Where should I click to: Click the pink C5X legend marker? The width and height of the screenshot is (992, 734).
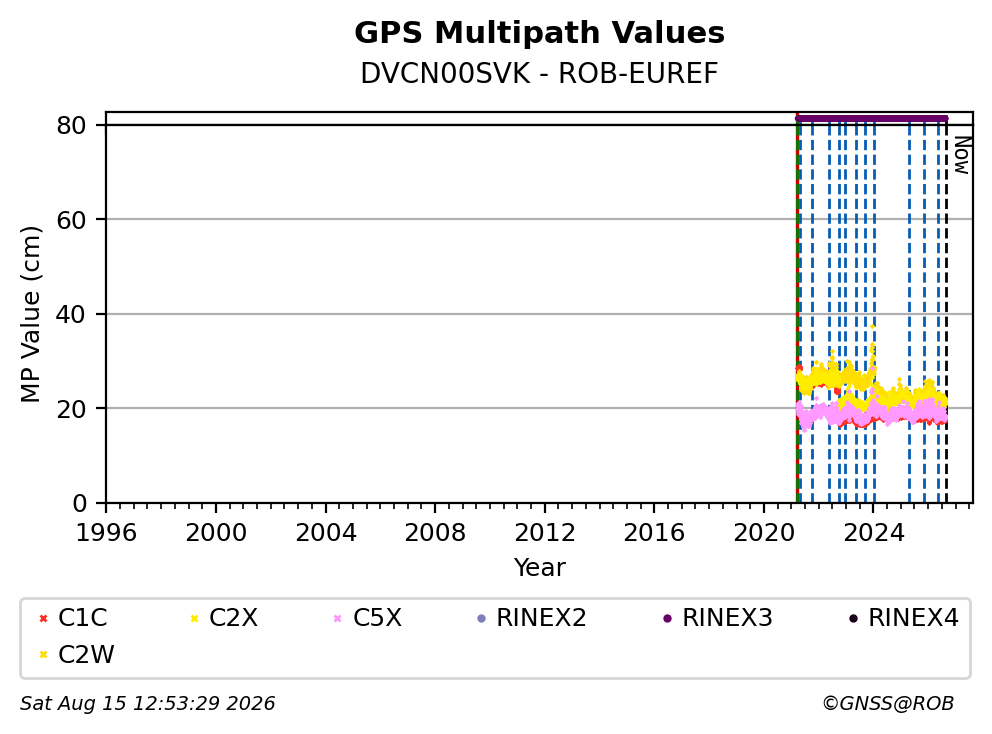(337, 618)
